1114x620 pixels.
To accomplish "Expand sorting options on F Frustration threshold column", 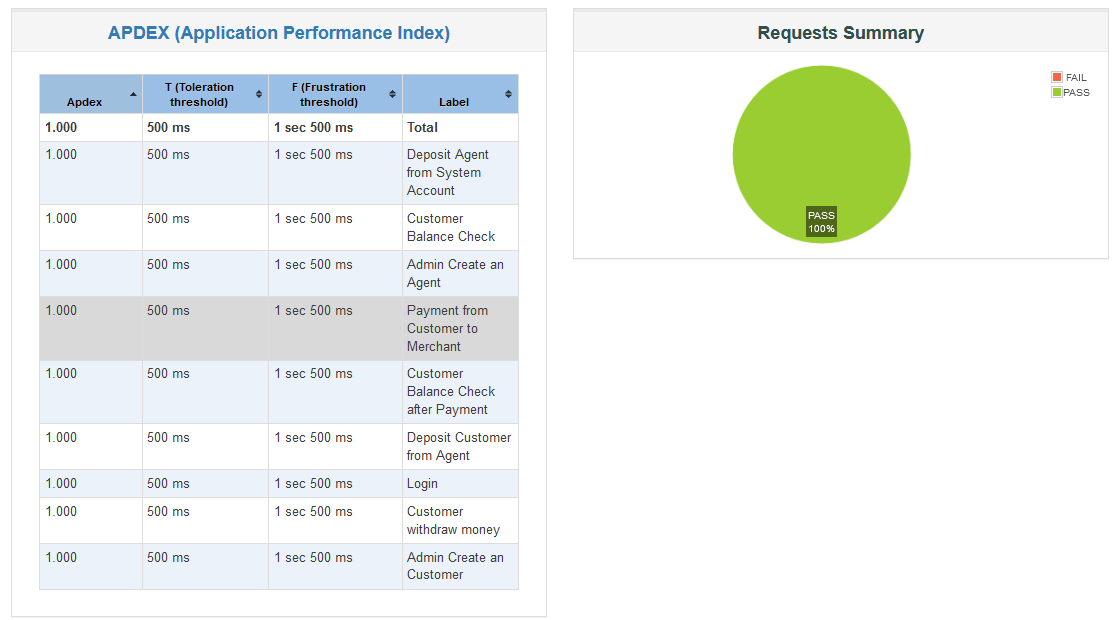I will tap(391, 94).
